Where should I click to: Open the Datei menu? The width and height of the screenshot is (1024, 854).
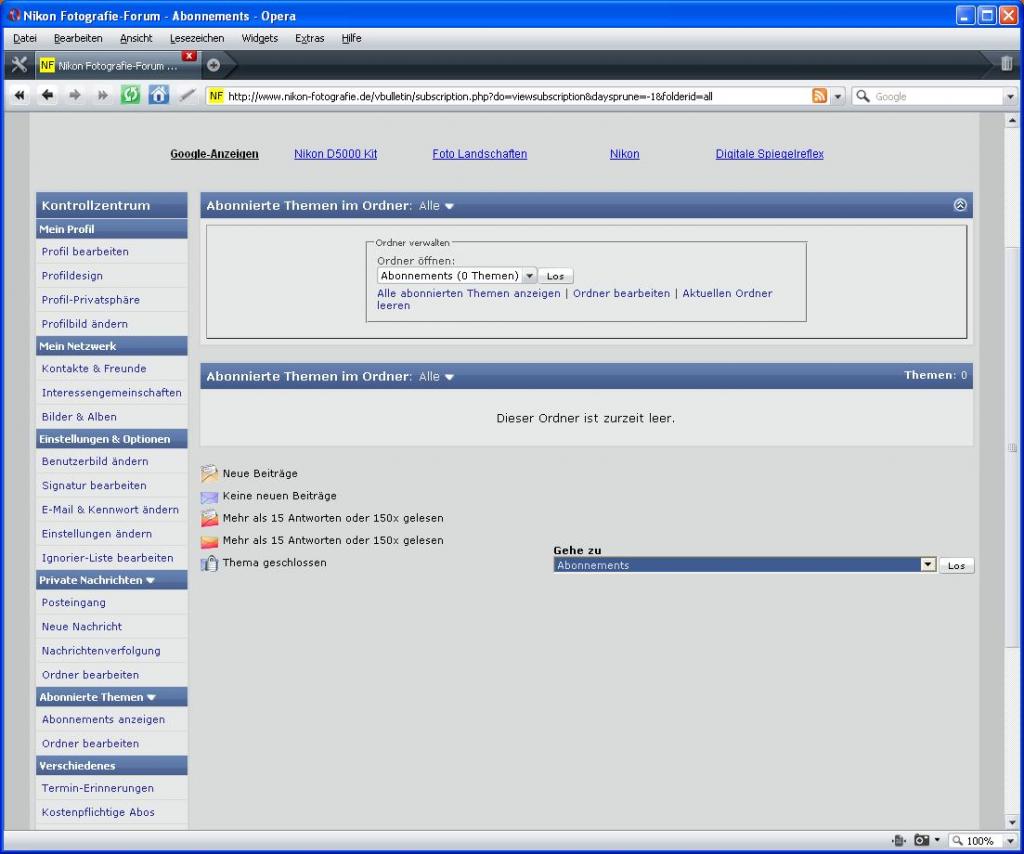[x=25, y=38]
